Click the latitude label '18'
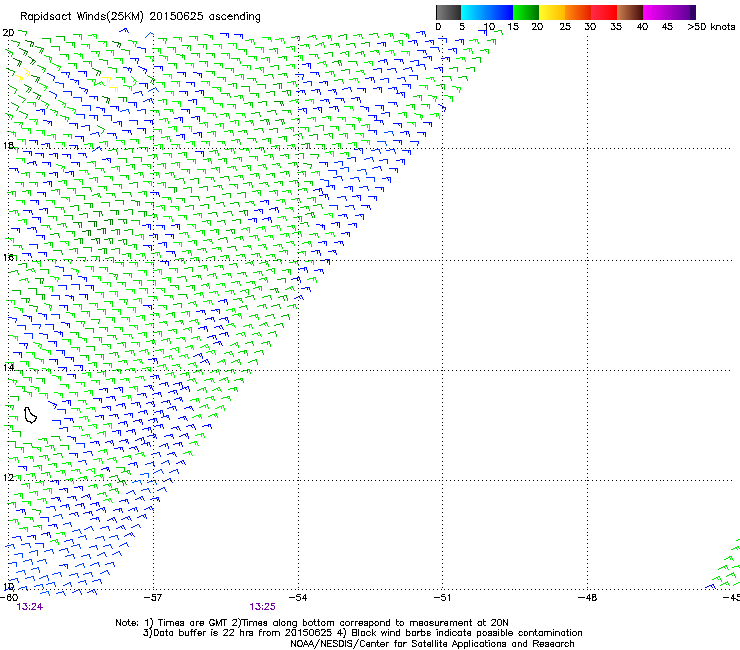The image size is (740, 650). (8, 145)
